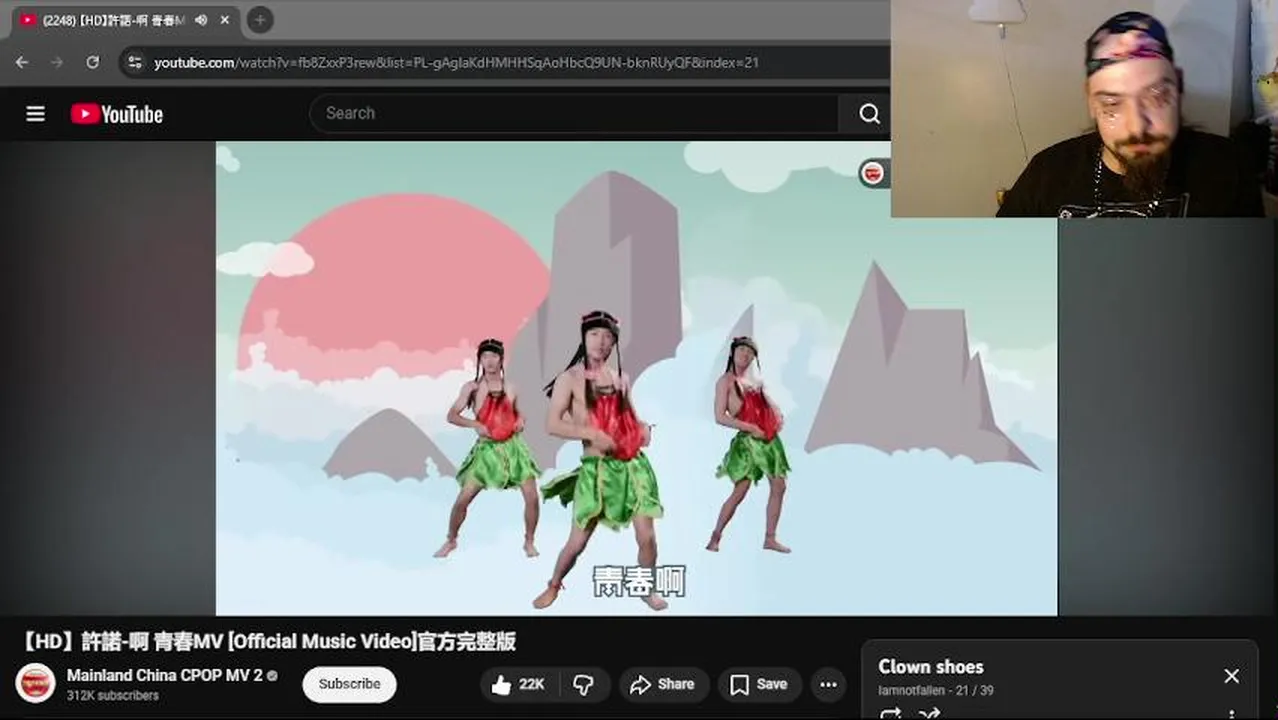Open Mainland China CPOP MV 2 channel avatar
This screenshot has width=1278, height=720.
[x=35, y=683]
